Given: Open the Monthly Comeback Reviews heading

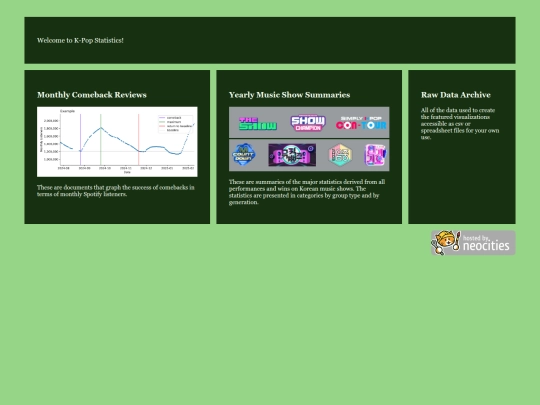Looking at the screenshot, I should click(x=92, y=95).
